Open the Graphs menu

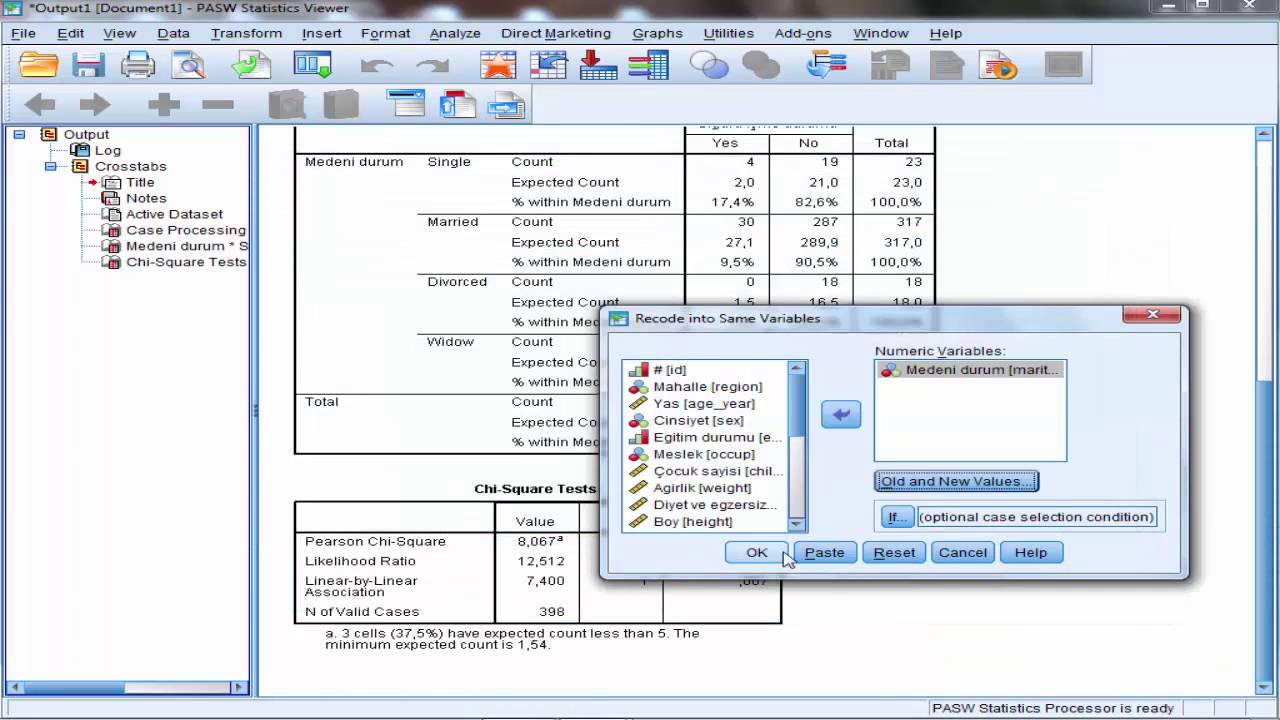click(x=657, y=33)
